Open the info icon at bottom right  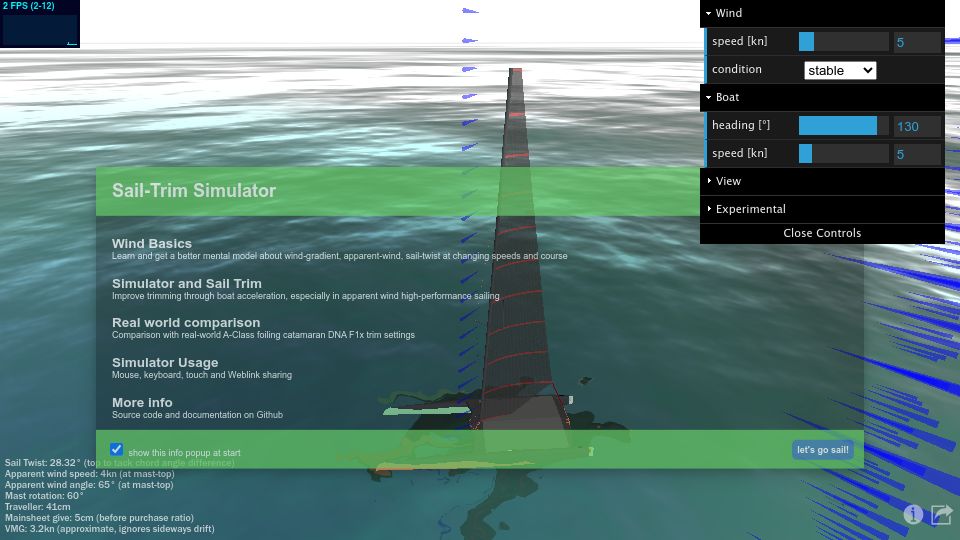pos(913,514)
